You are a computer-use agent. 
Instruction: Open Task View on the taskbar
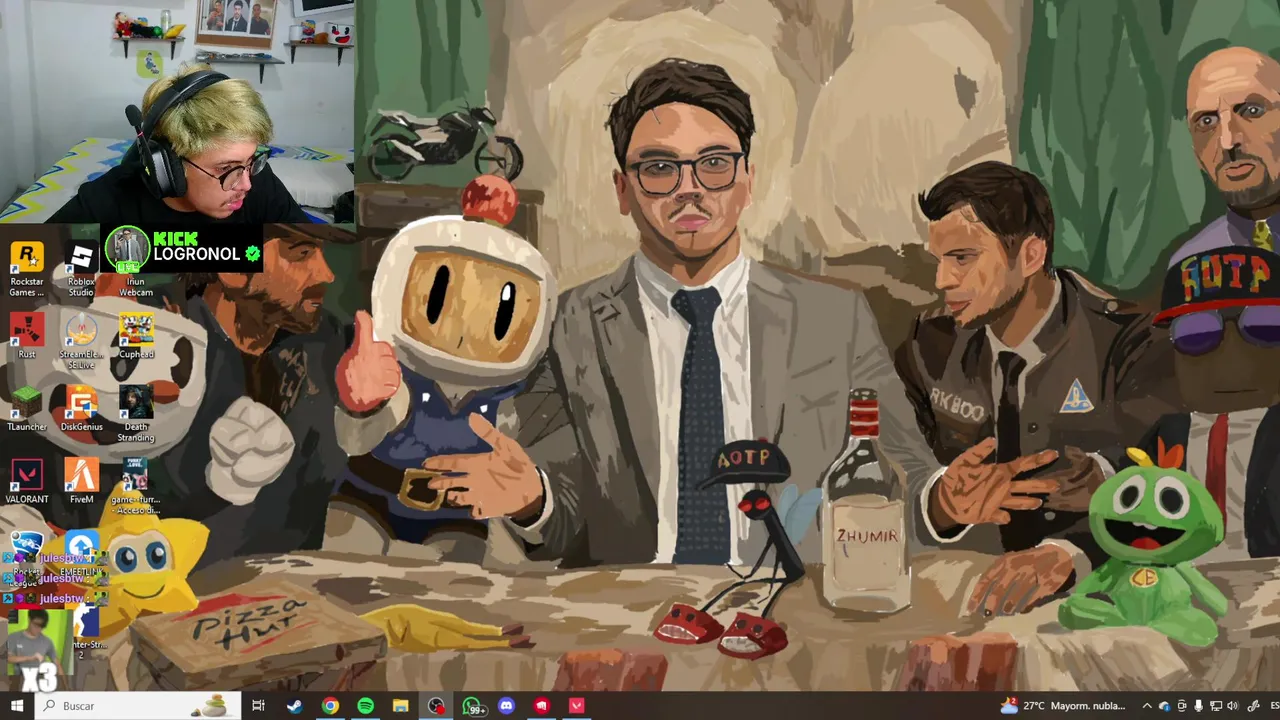(258, 706)
